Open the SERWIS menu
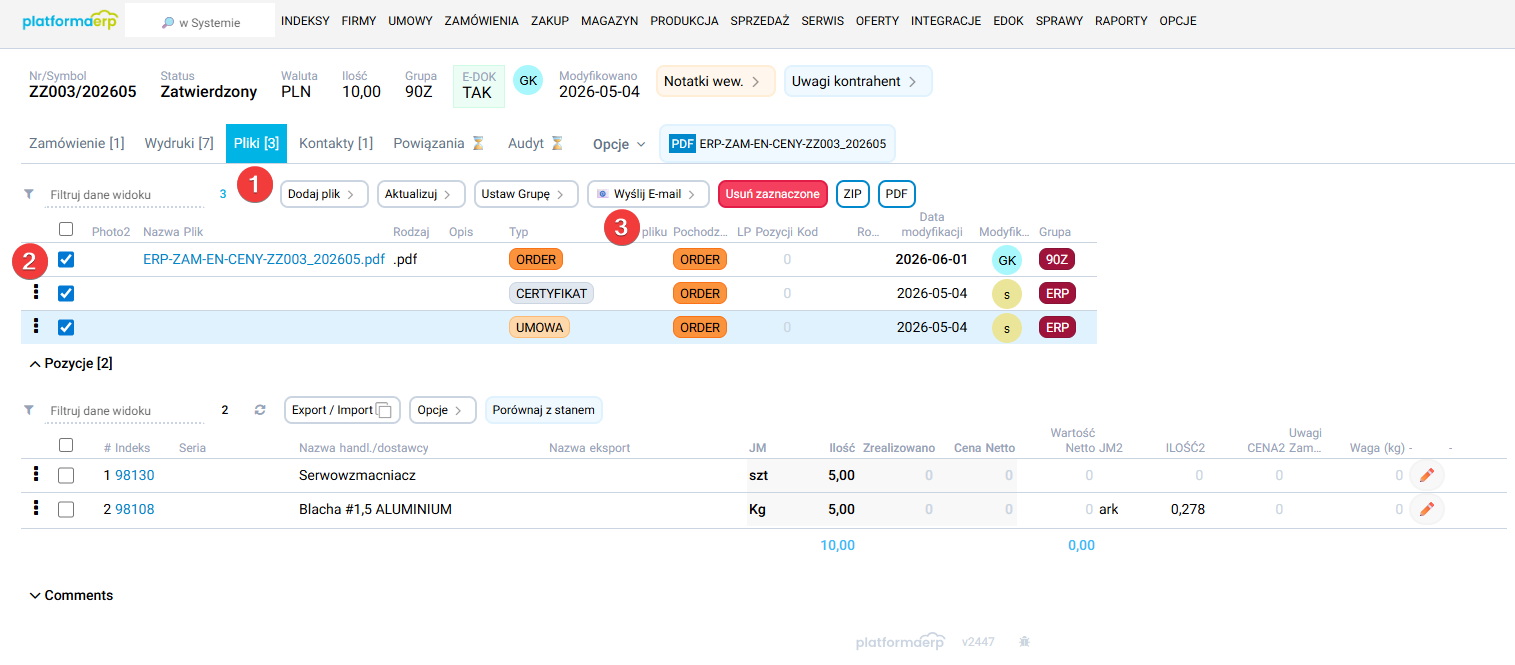Screen dimensions: 1515x665 pyautogui.click(x=823, y=21)
